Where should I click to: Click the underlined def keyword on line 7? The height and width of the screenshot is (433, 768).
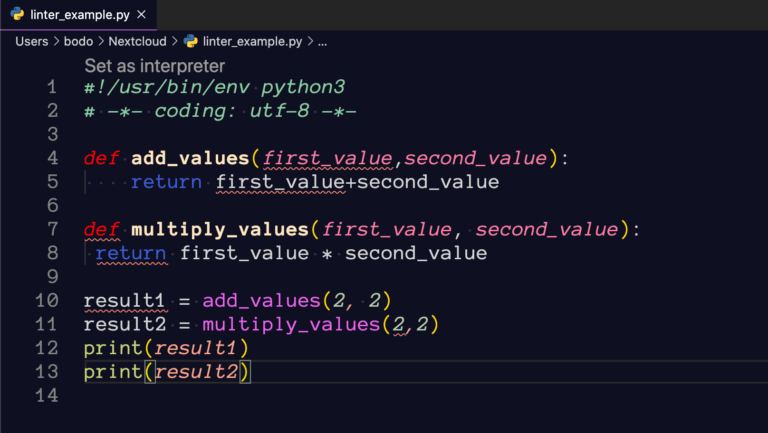(101, 229)
